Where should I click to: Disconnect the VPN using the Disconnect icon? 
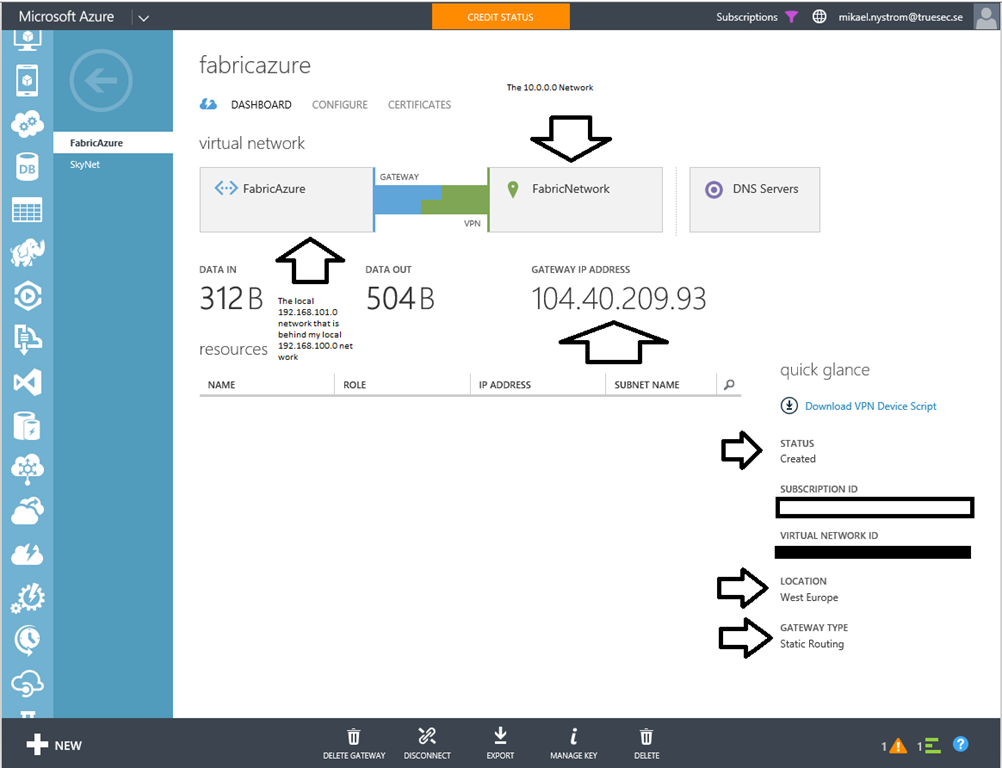point(427,737)
